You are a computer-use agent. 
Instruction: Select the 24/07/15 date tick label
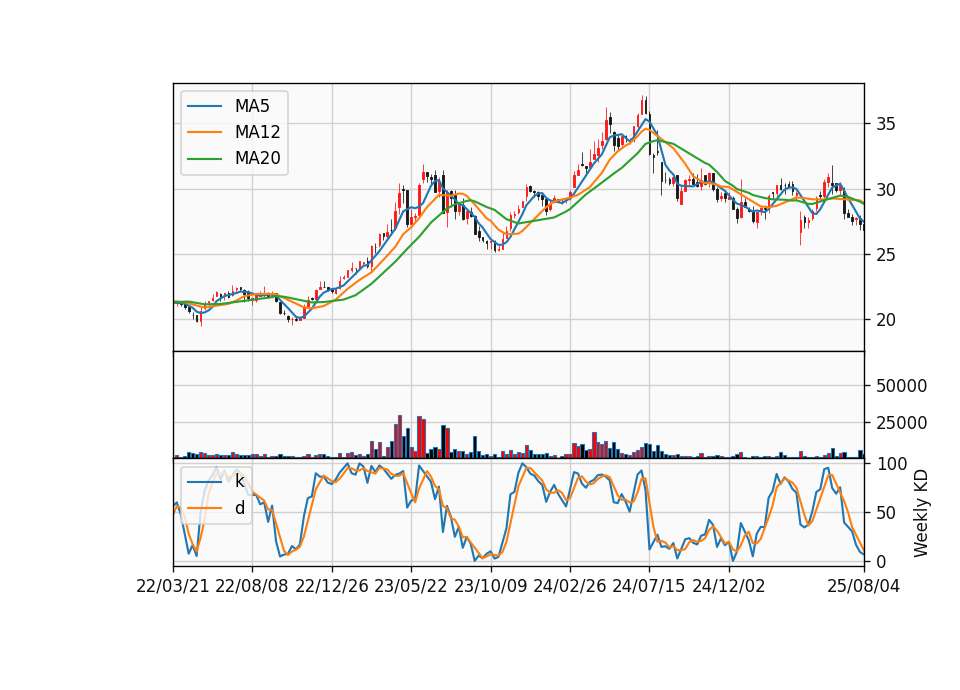click(x=649, y=586)
